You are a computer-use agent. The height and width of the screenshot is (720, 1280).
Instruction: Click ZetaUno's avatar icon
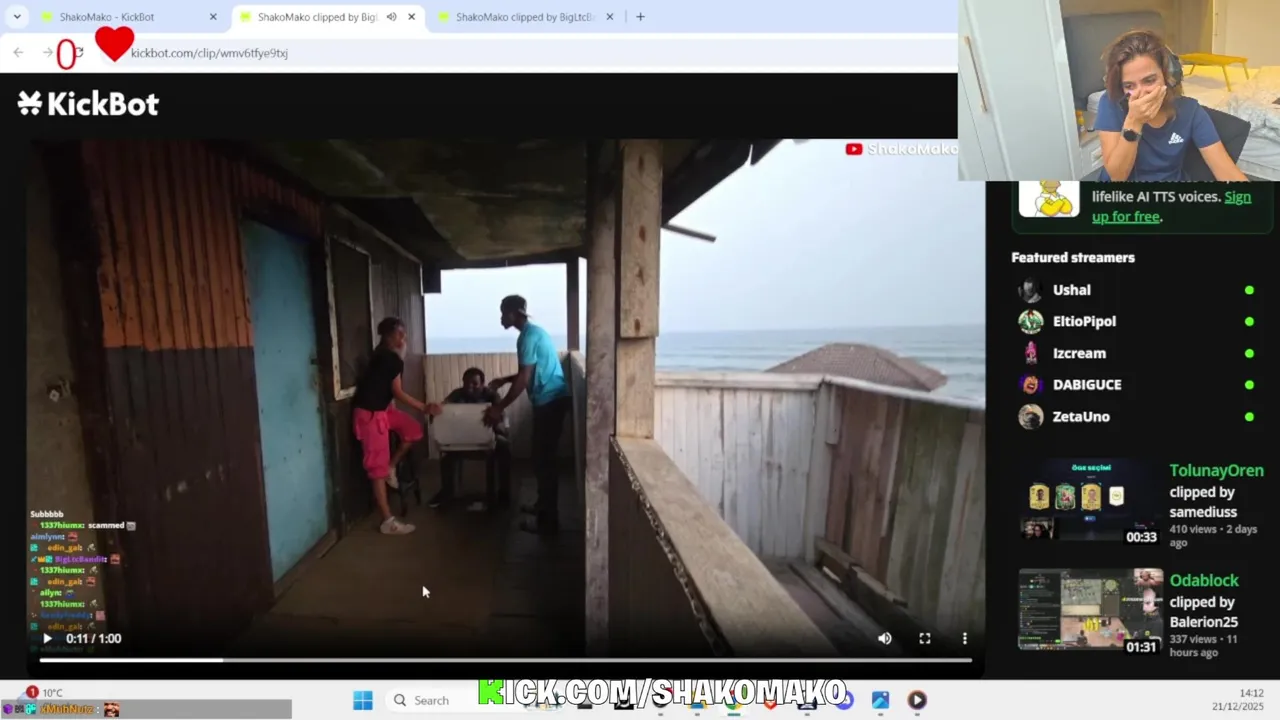pyautogui.click(x=1030, y=417)
